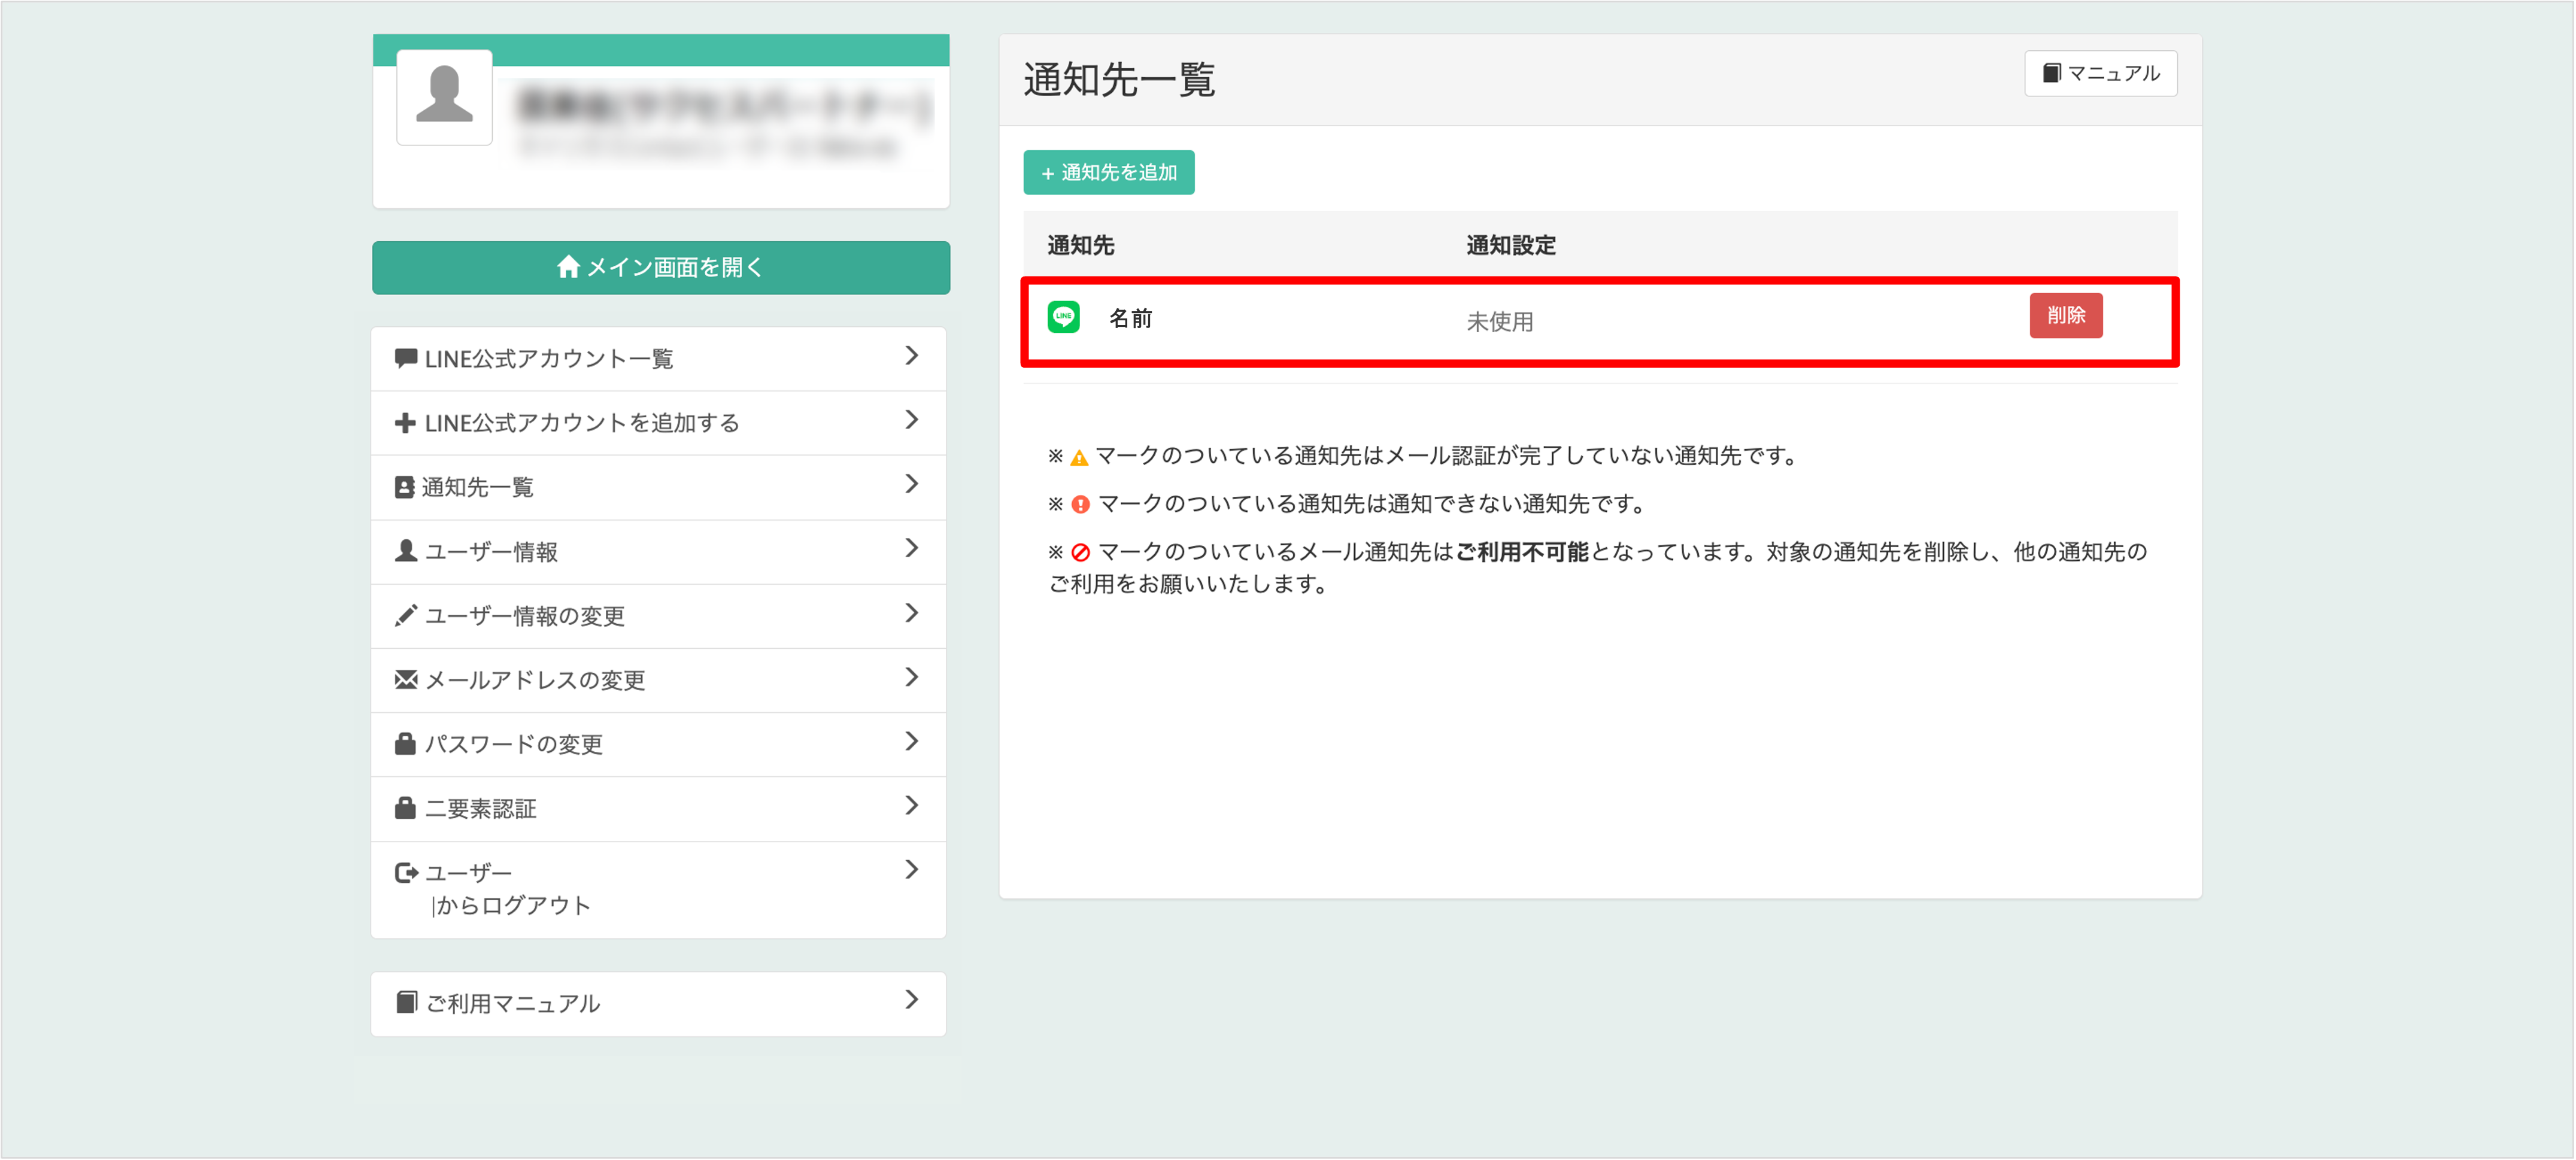Open メイン画面を開く main screen button

(660, 267)
